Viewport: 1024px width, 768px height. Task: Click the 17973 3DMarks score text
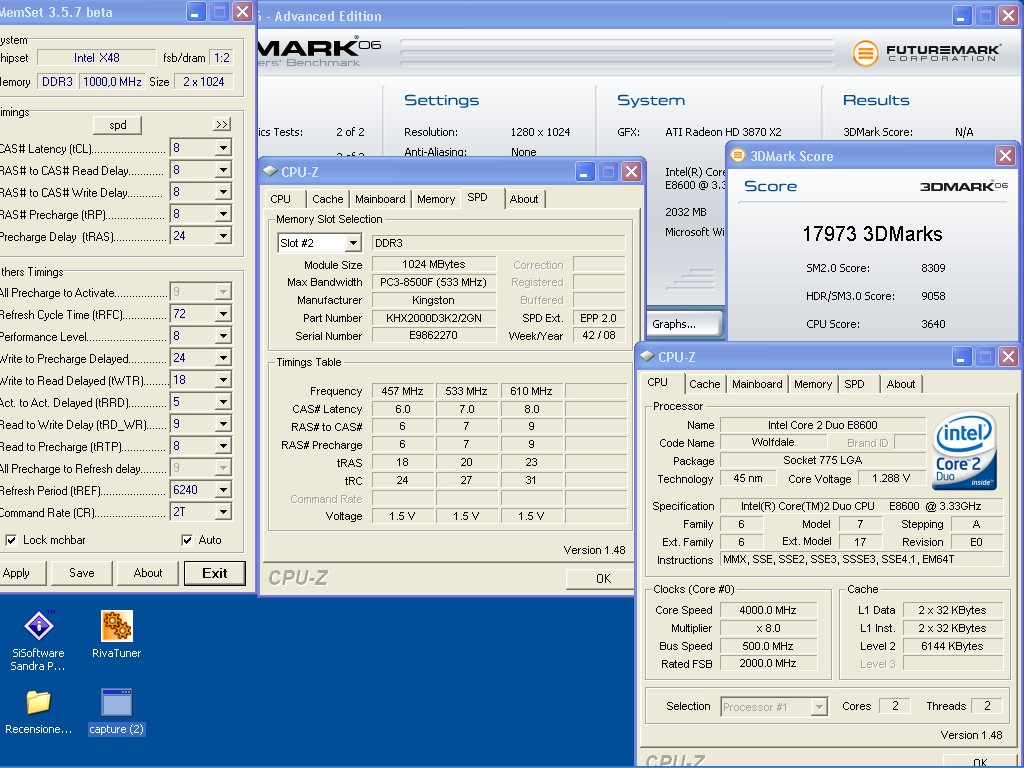click(872, 234)
